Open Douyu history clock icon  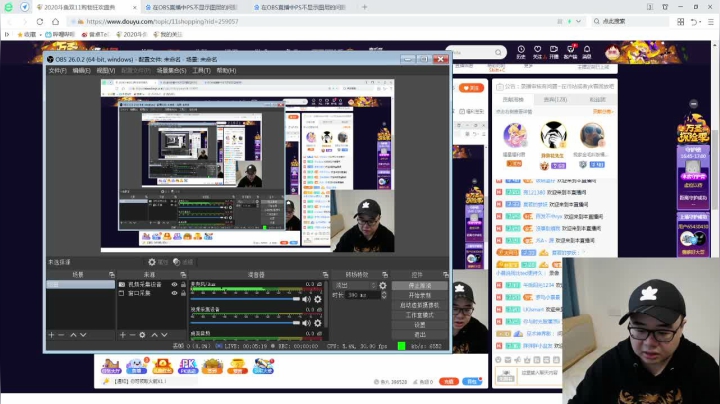tap(521, 51)
